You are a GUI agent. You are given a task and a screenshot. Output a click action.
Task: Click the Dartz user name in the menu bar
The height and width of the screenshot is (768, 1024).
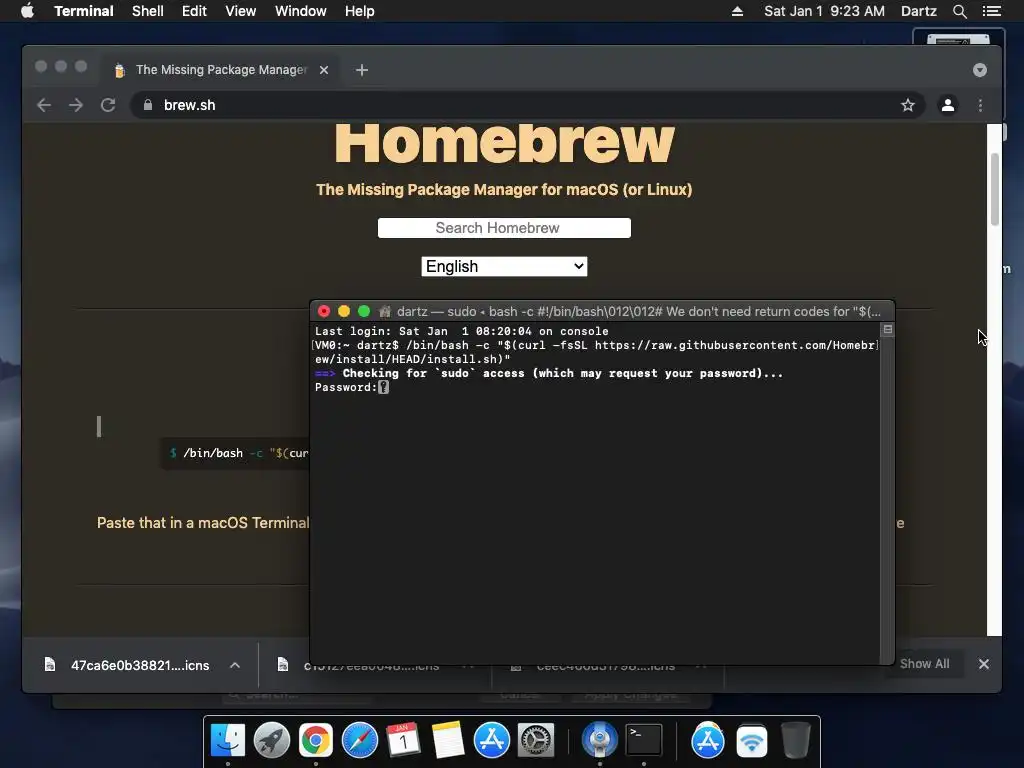(x=918, y=11)
